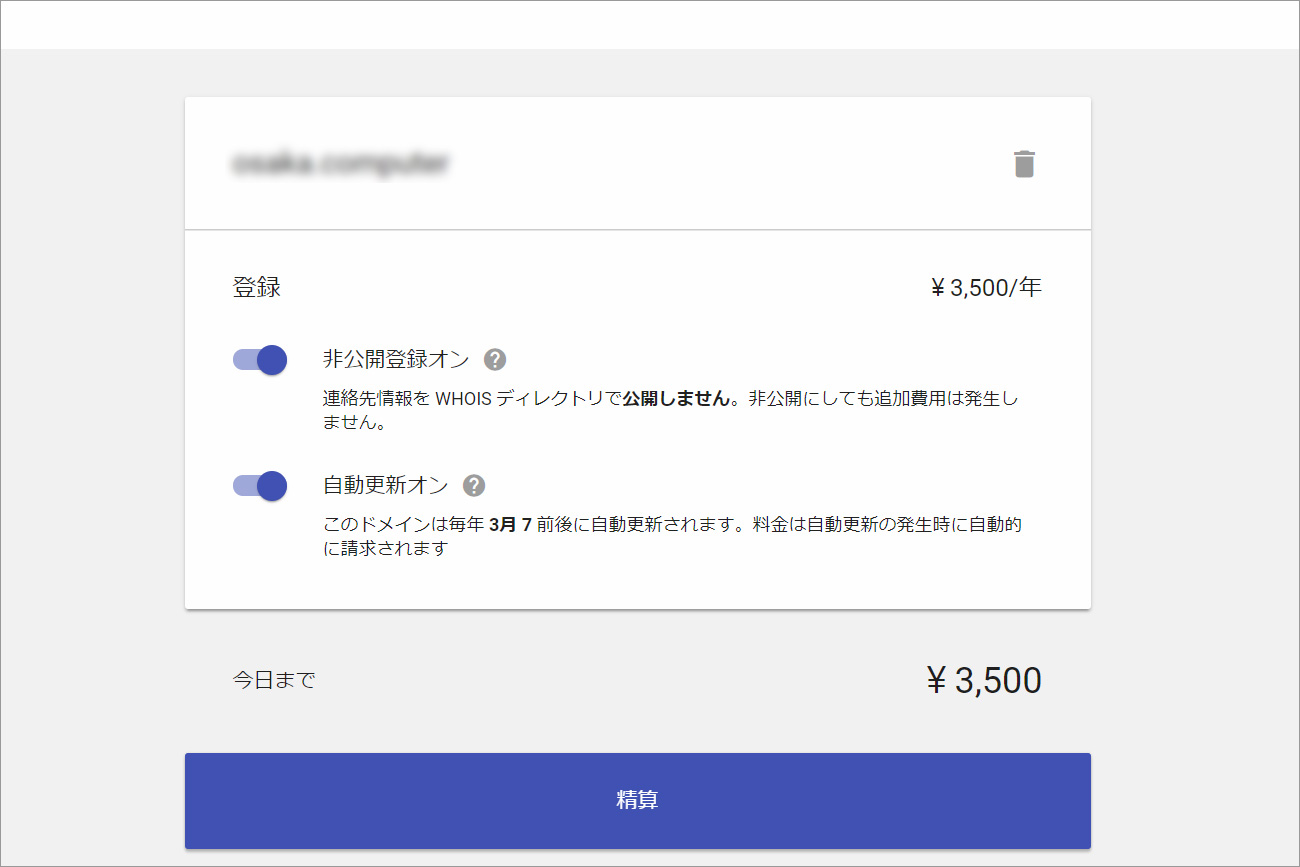
Task: Click the 精算 checkout button
Action: [637, 800]
